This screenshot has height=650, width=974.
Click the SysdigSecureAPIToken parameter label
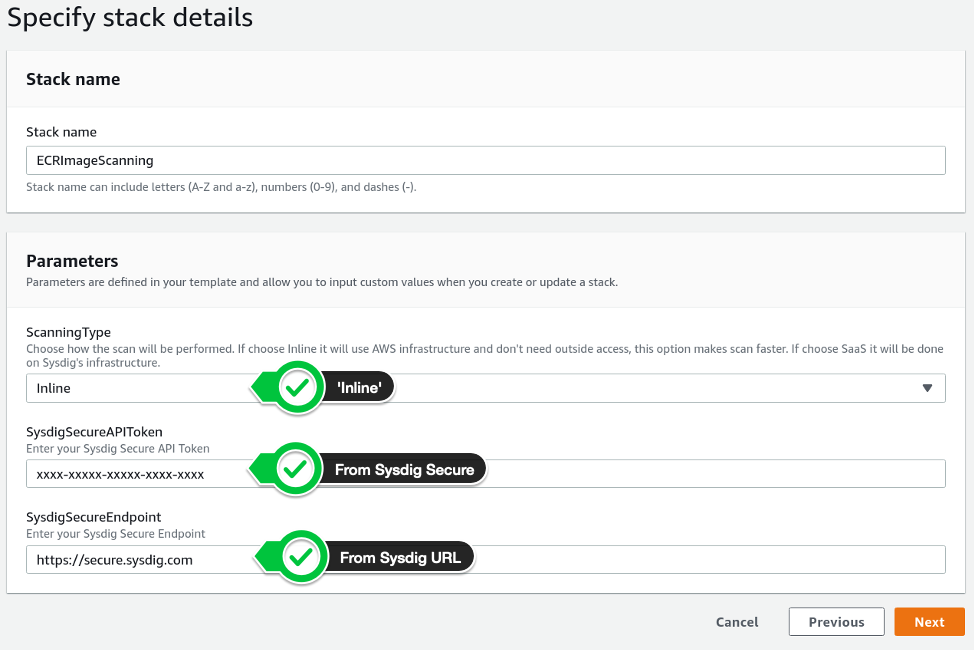click(94, 432)
